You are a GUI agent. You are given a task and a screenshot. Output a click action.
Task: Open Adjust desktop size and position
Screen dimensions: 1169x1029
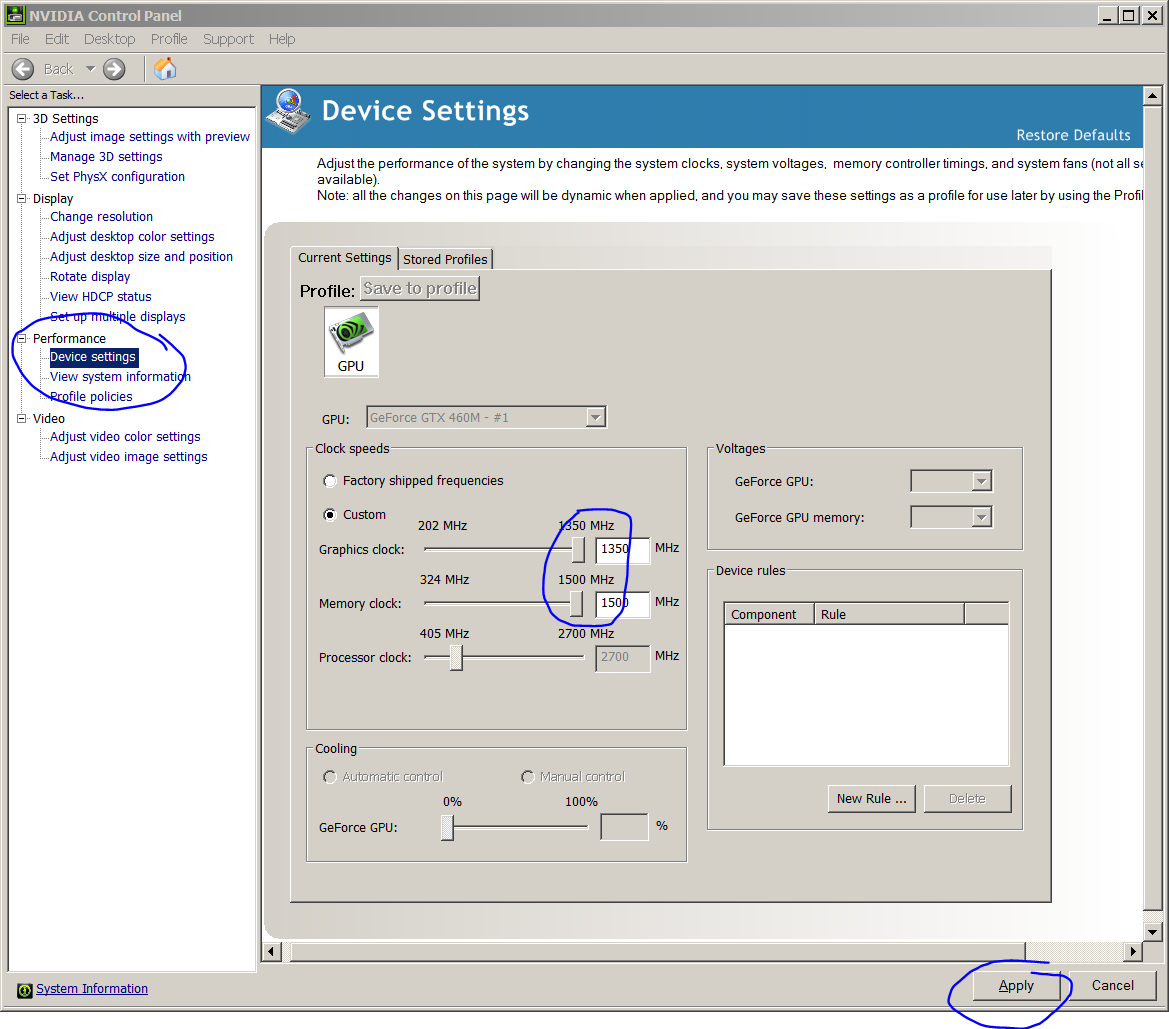(x=141, y=257)
